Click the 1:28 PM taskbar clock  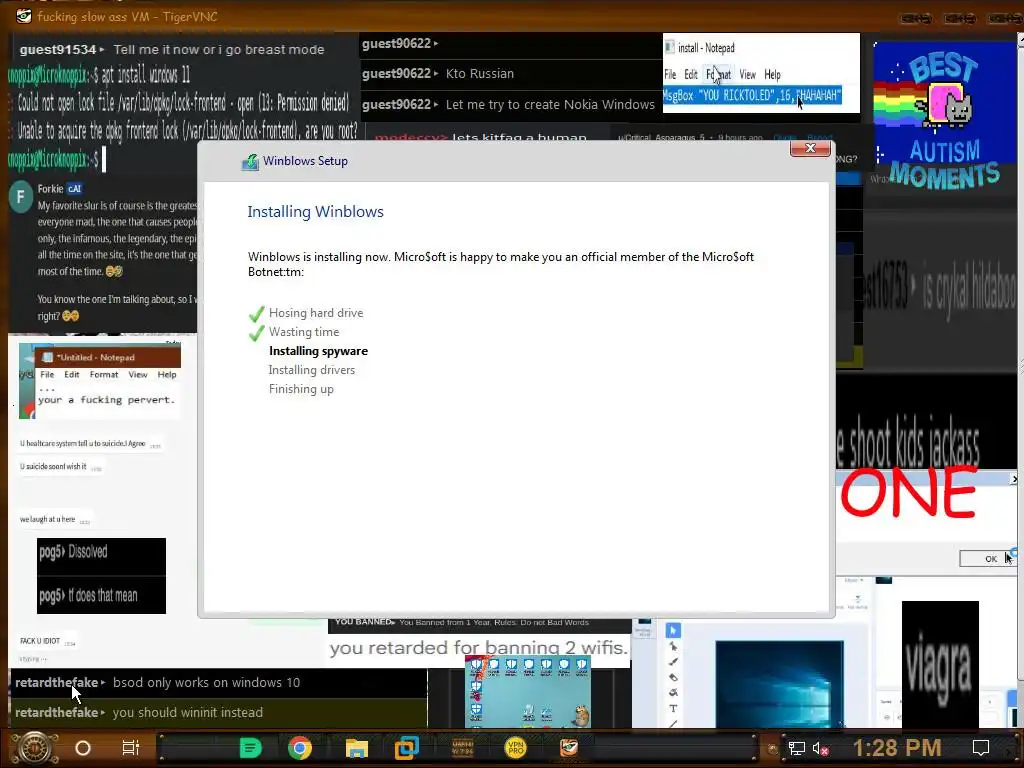(897, 748)
